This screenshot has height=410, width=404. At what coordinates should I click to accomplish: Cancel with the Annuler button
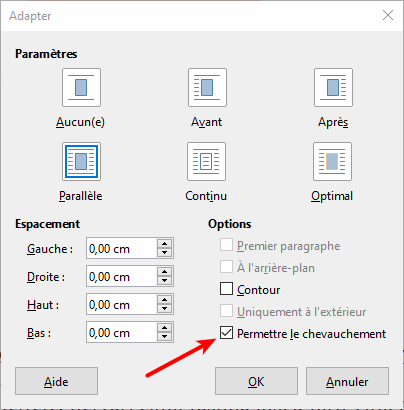[x=347, y=381]
